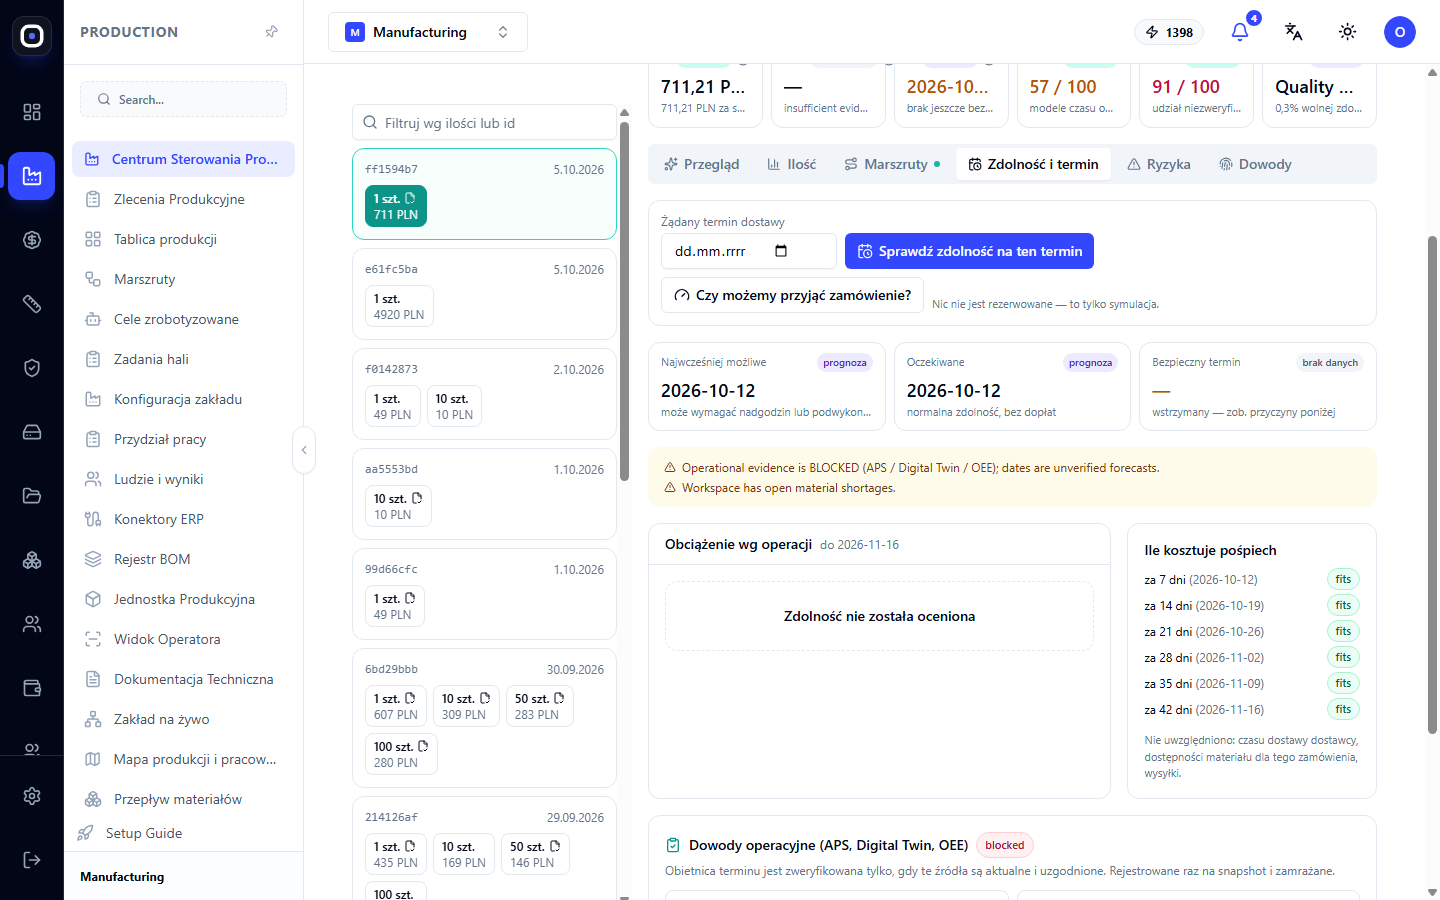
Task: Click the order list vertical scrollbar
Action: click(624, 300)
